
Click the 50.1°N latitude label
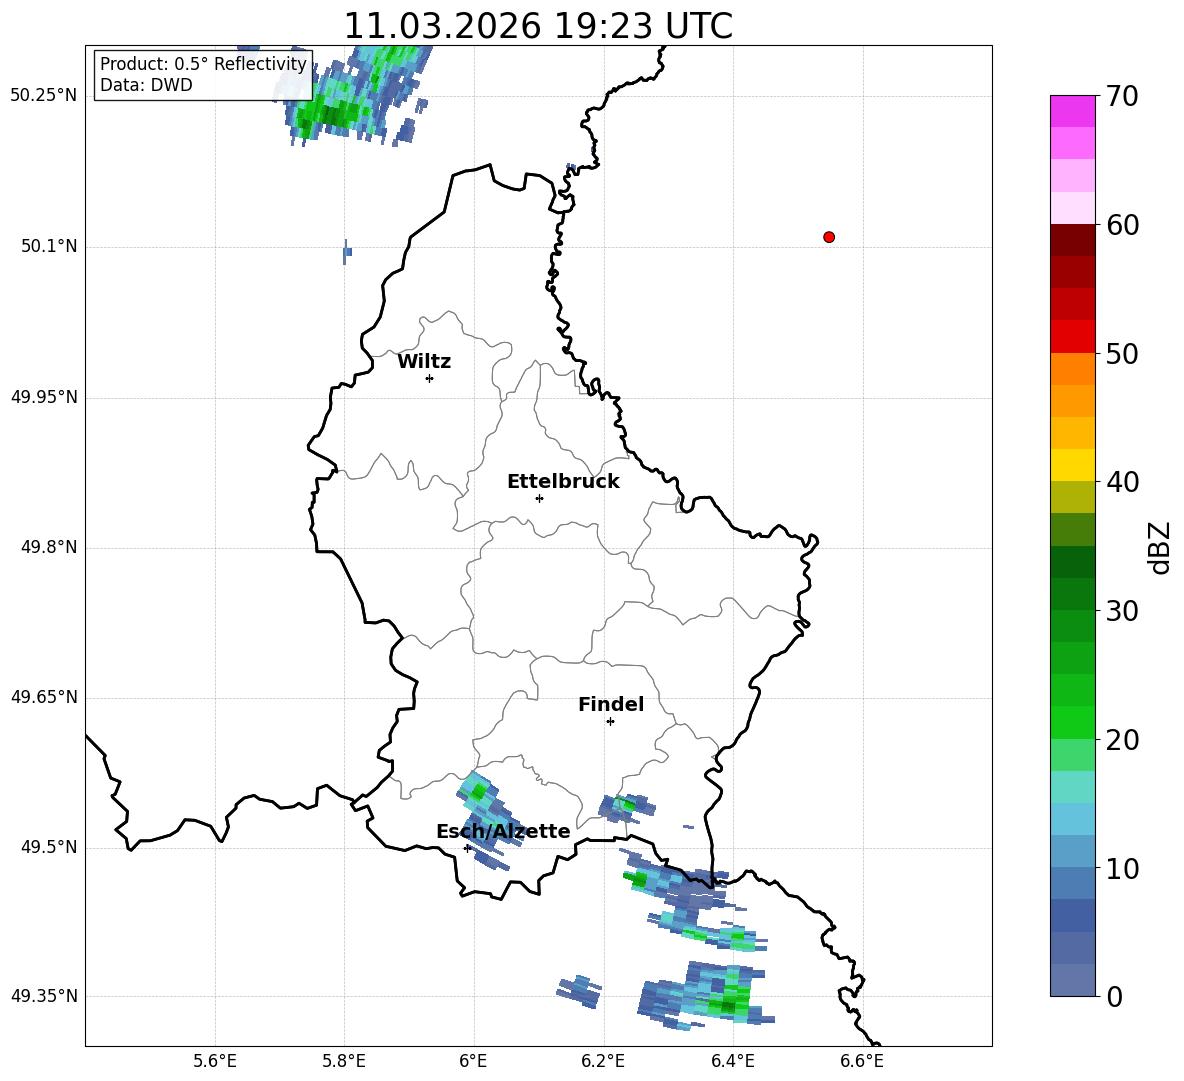coord(49,246)
